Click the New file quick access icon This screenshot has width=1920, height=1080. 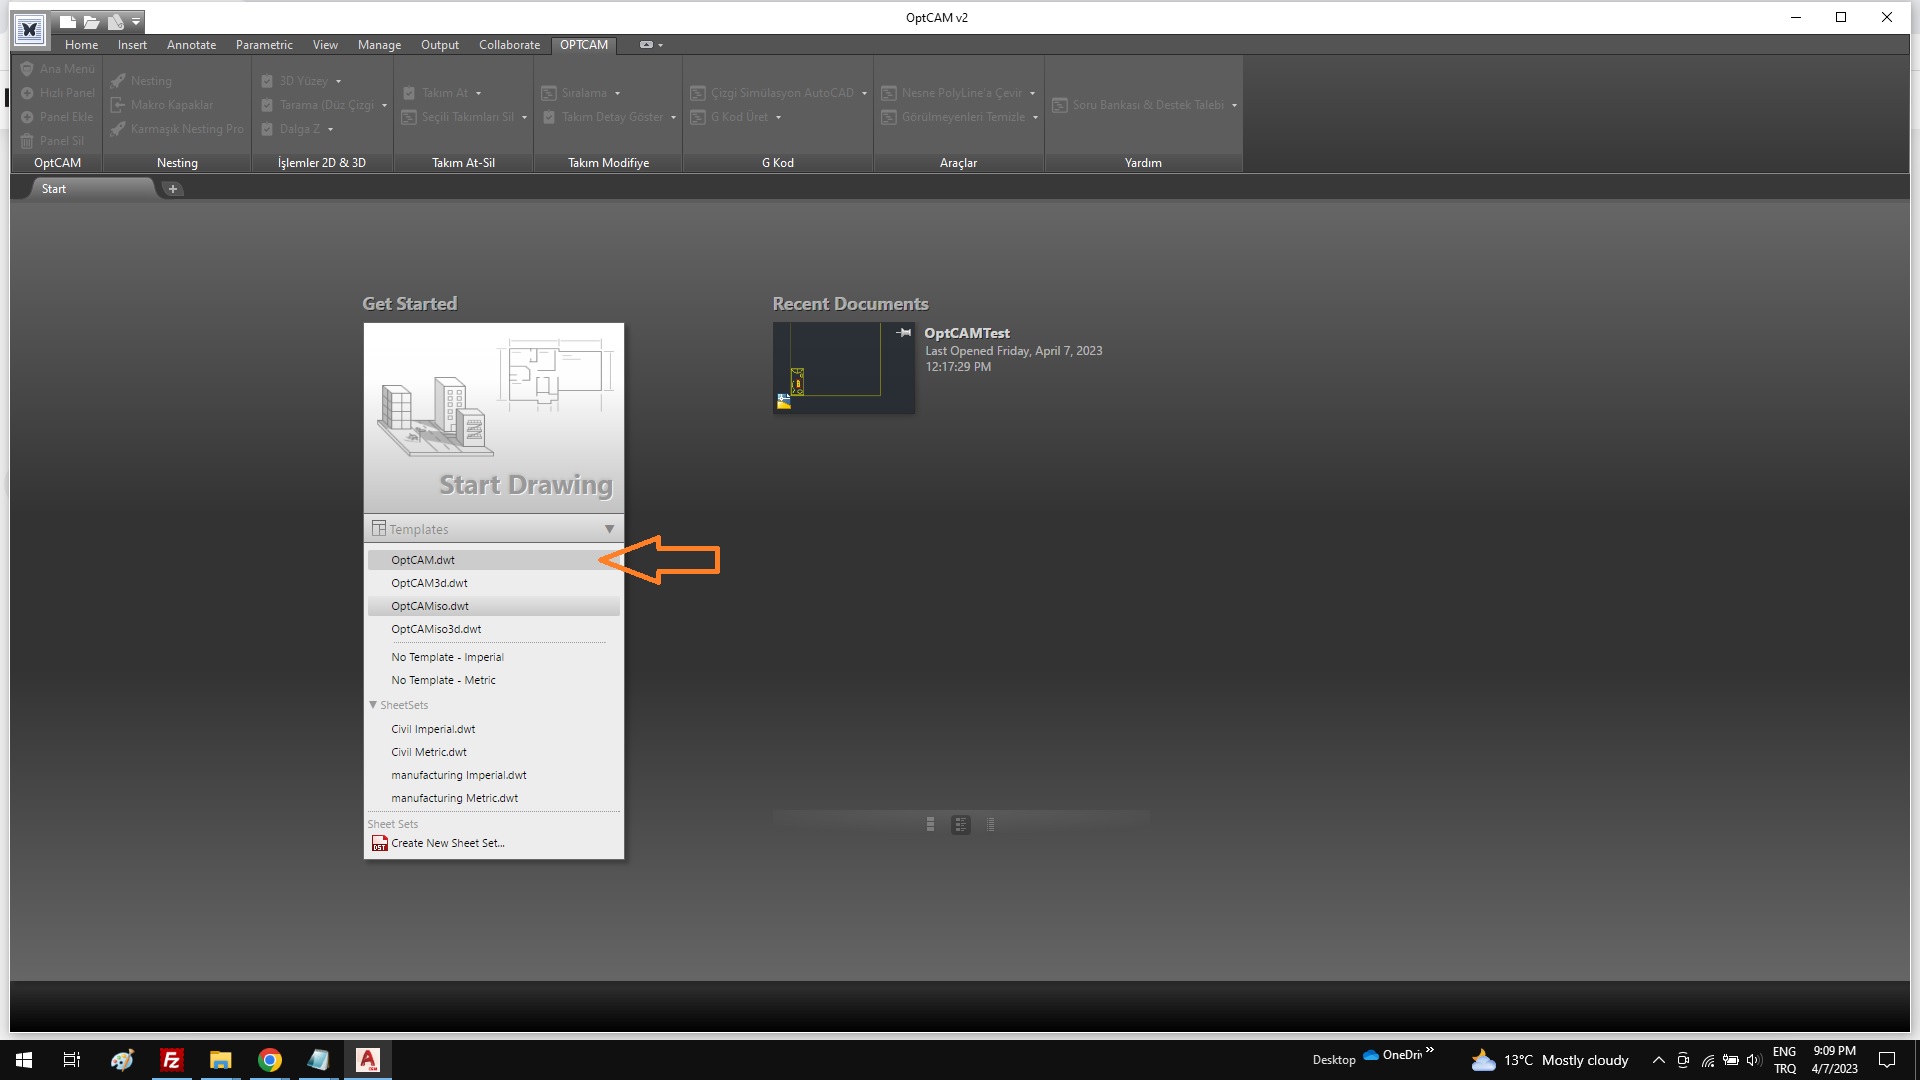coord(68,21)
